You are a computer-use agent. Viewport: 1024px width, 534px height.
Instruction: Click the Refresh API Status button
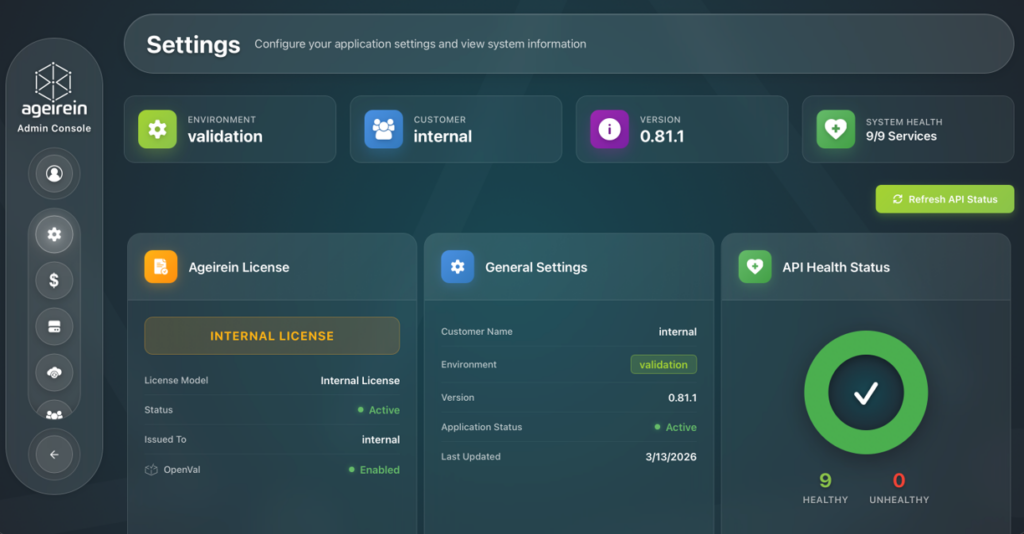[945, 199]
